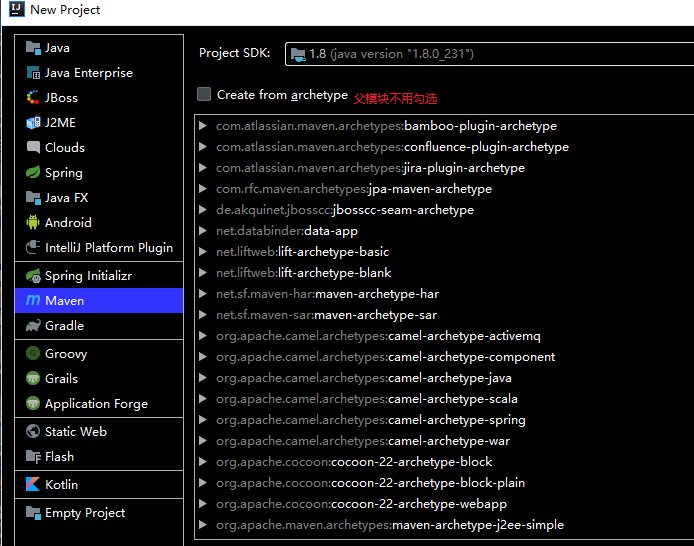Screen dimensions: 694x546
Task: Click the Grails icon
Action: coord(33,378)
